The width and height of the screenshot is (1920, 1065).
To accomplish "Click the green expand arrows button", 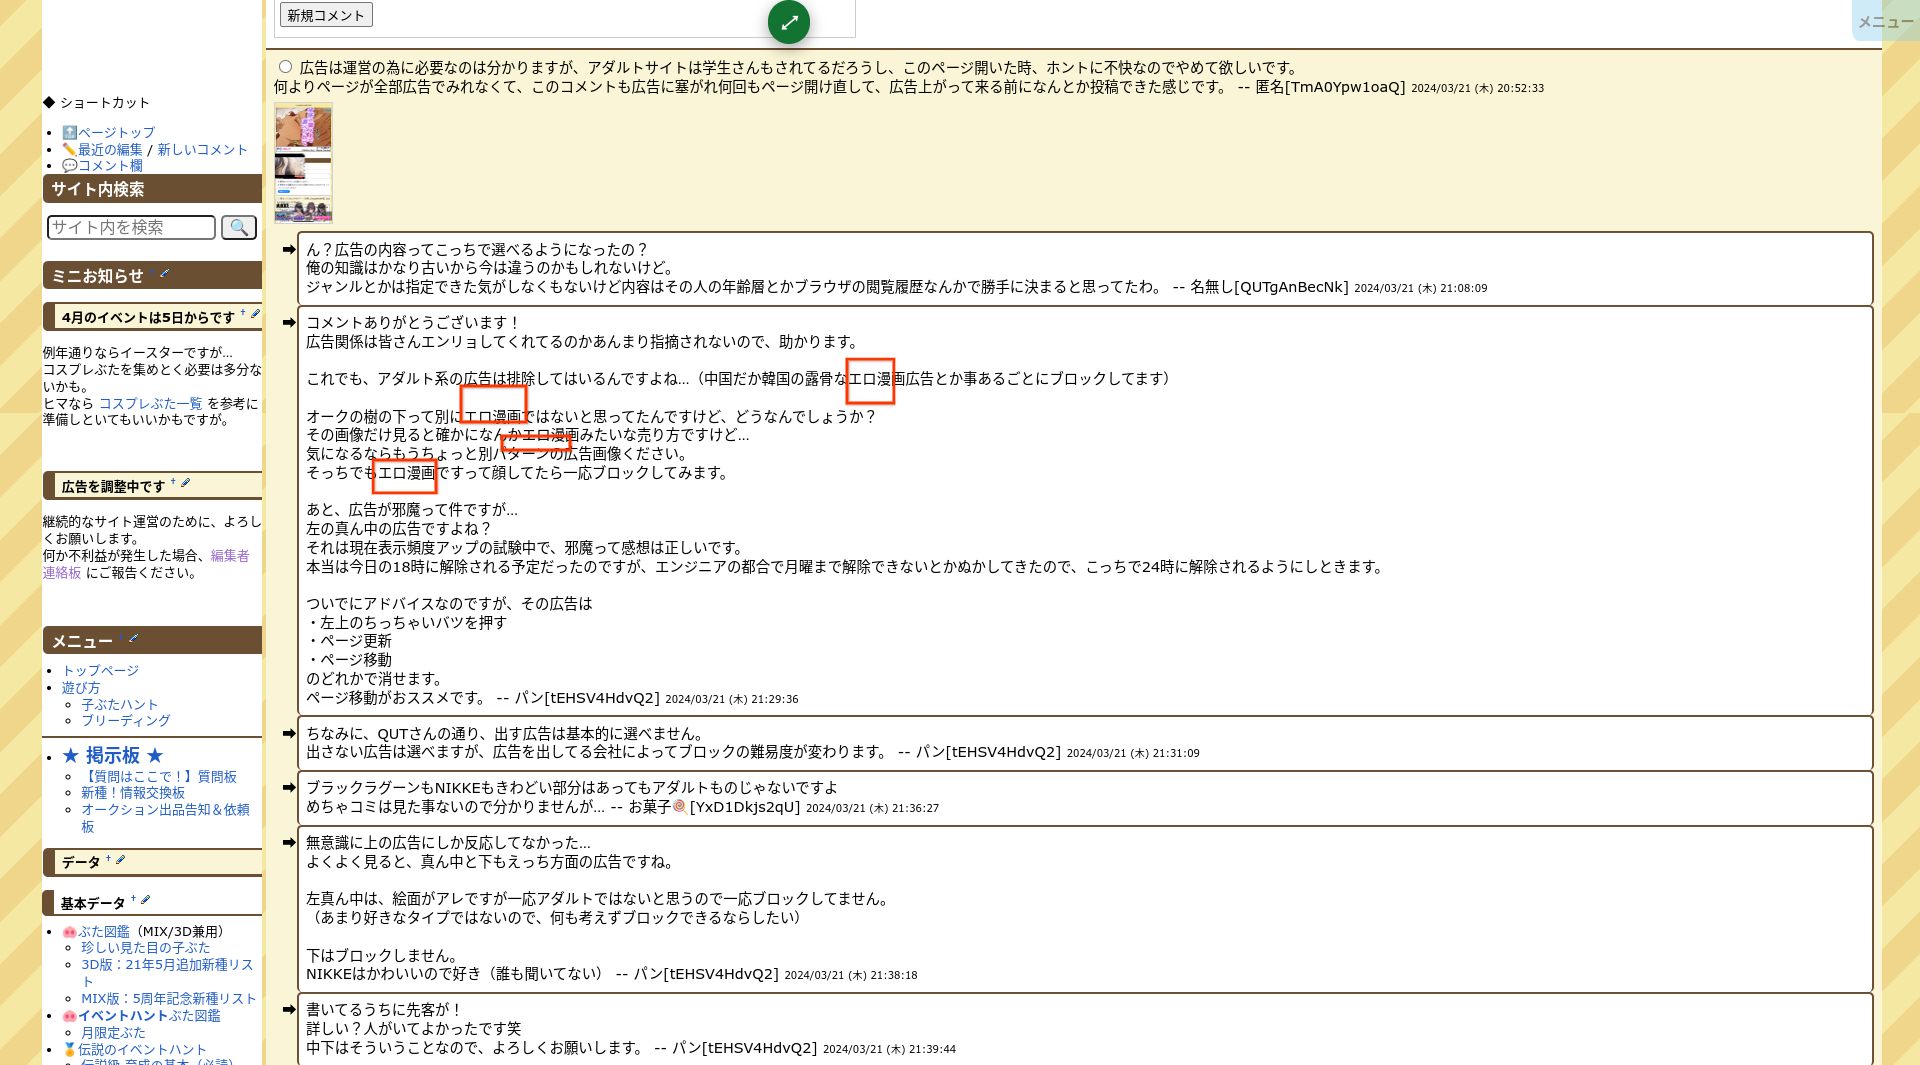I will [x=789, y=22].
